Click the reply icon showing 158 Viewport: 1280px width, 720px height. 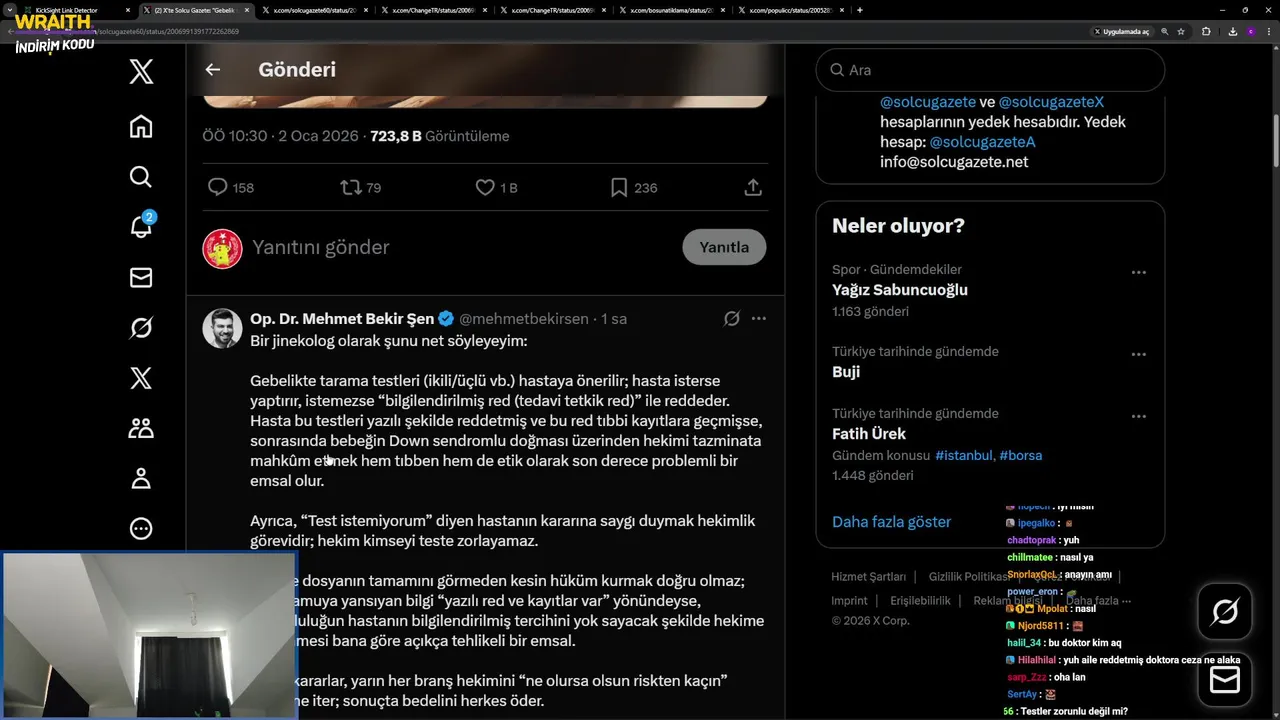pos(217,187)
